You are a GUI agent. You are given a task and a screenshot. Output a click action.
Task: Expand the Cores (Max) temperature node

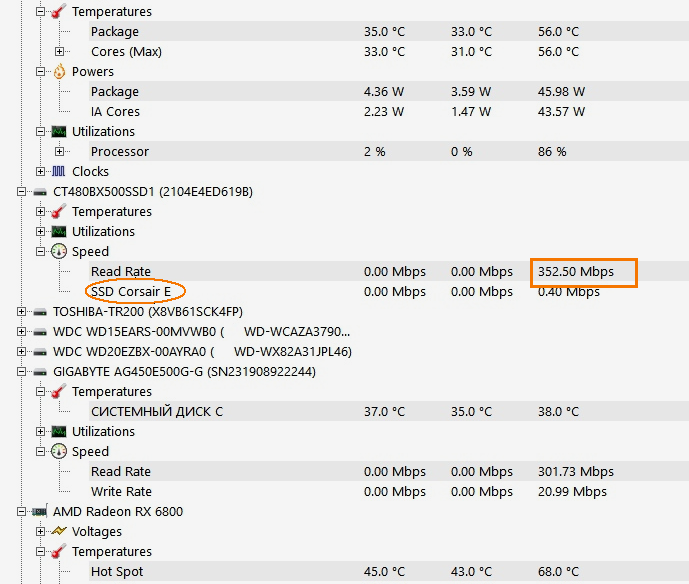[60, 52]
